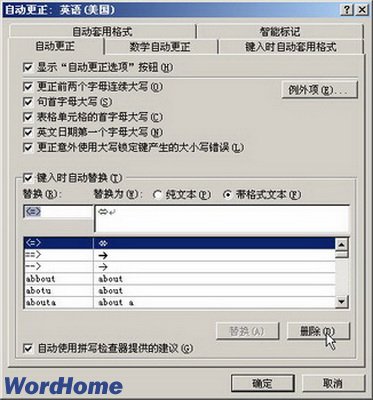Open 键入时自动套用格式 tab
The height and width of the screenshot is (400, 373).
click(291, 47)
